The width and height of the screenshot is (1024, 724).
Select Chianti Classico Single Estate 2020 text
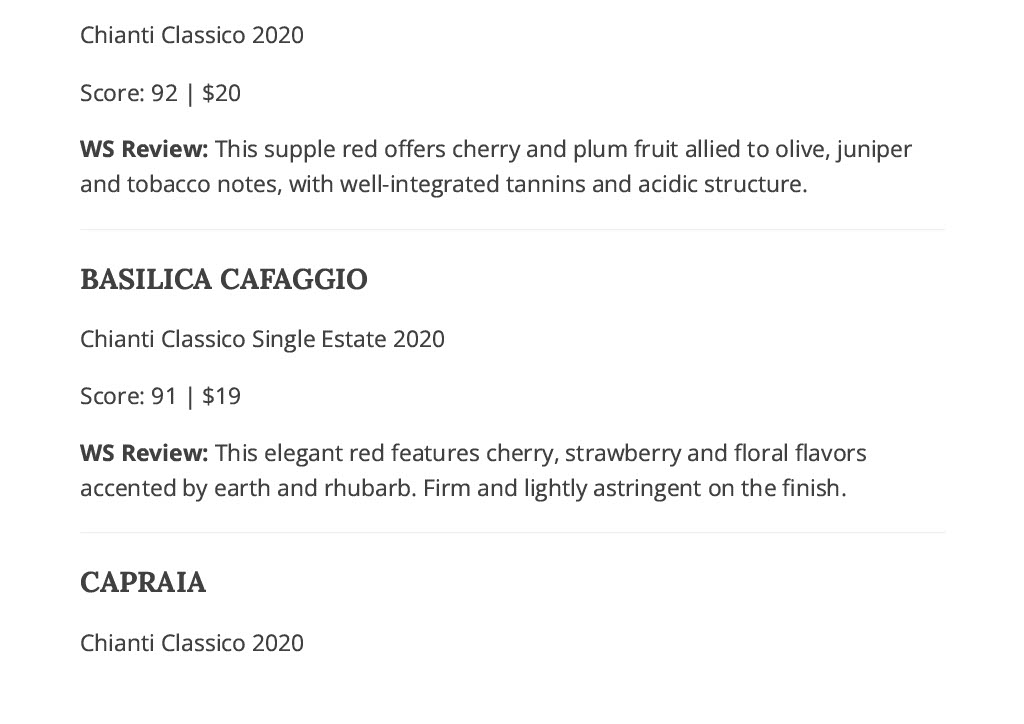(x=262, y=339)
